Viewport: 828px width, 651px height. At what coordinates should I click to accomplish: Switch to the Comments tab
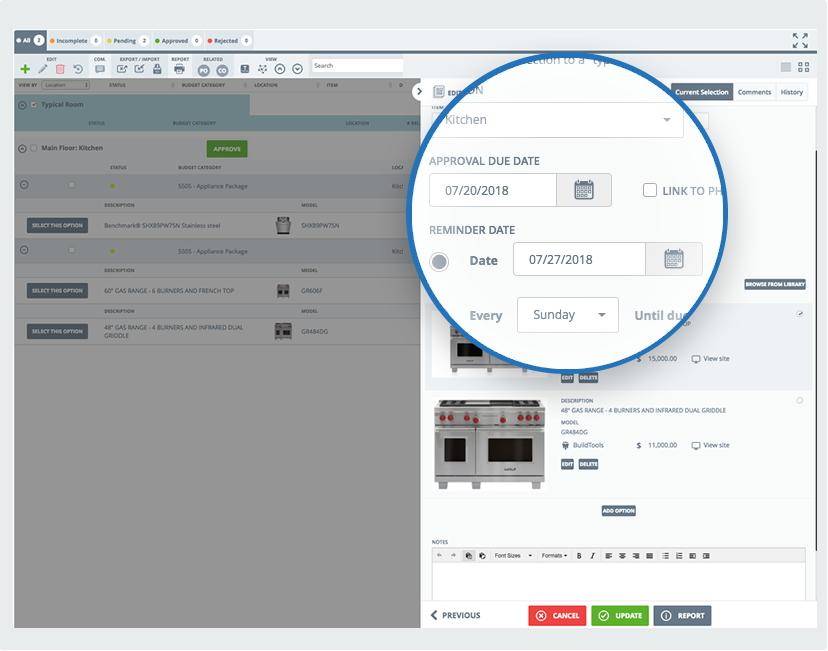[754, 92]
